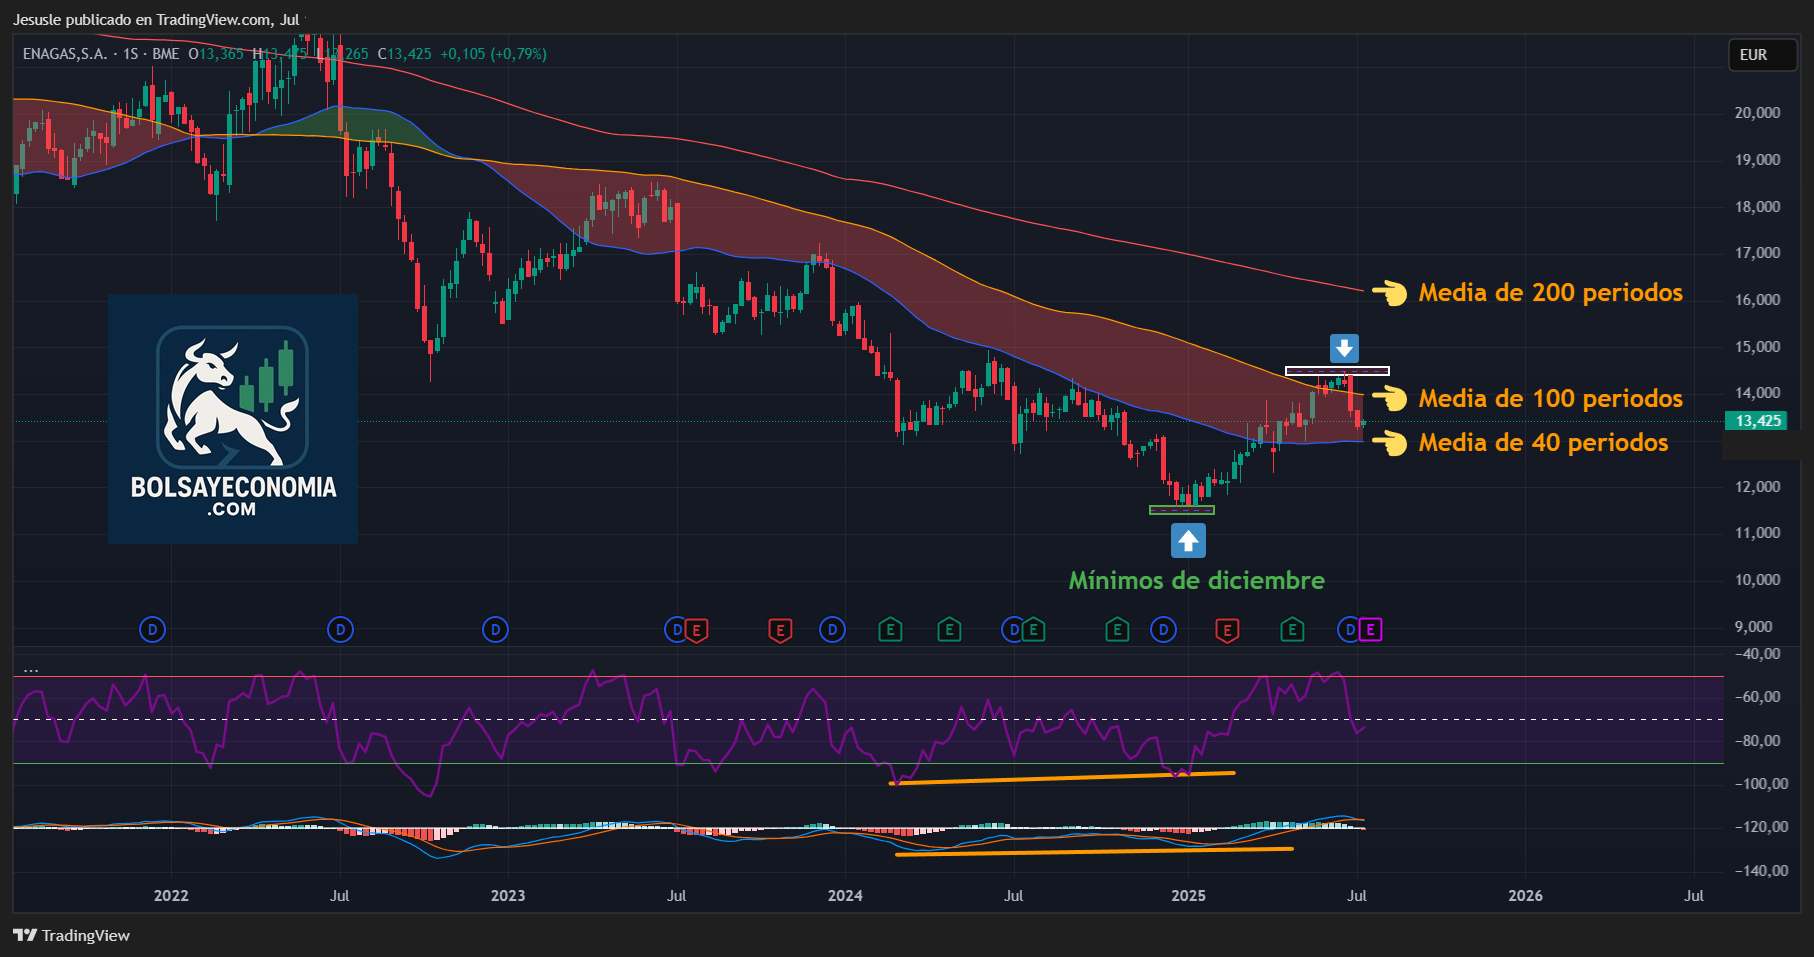Viewport: 1814px width, 957px height.
Task: Click the −100,00 indicator axis label
Action: 1761,784
